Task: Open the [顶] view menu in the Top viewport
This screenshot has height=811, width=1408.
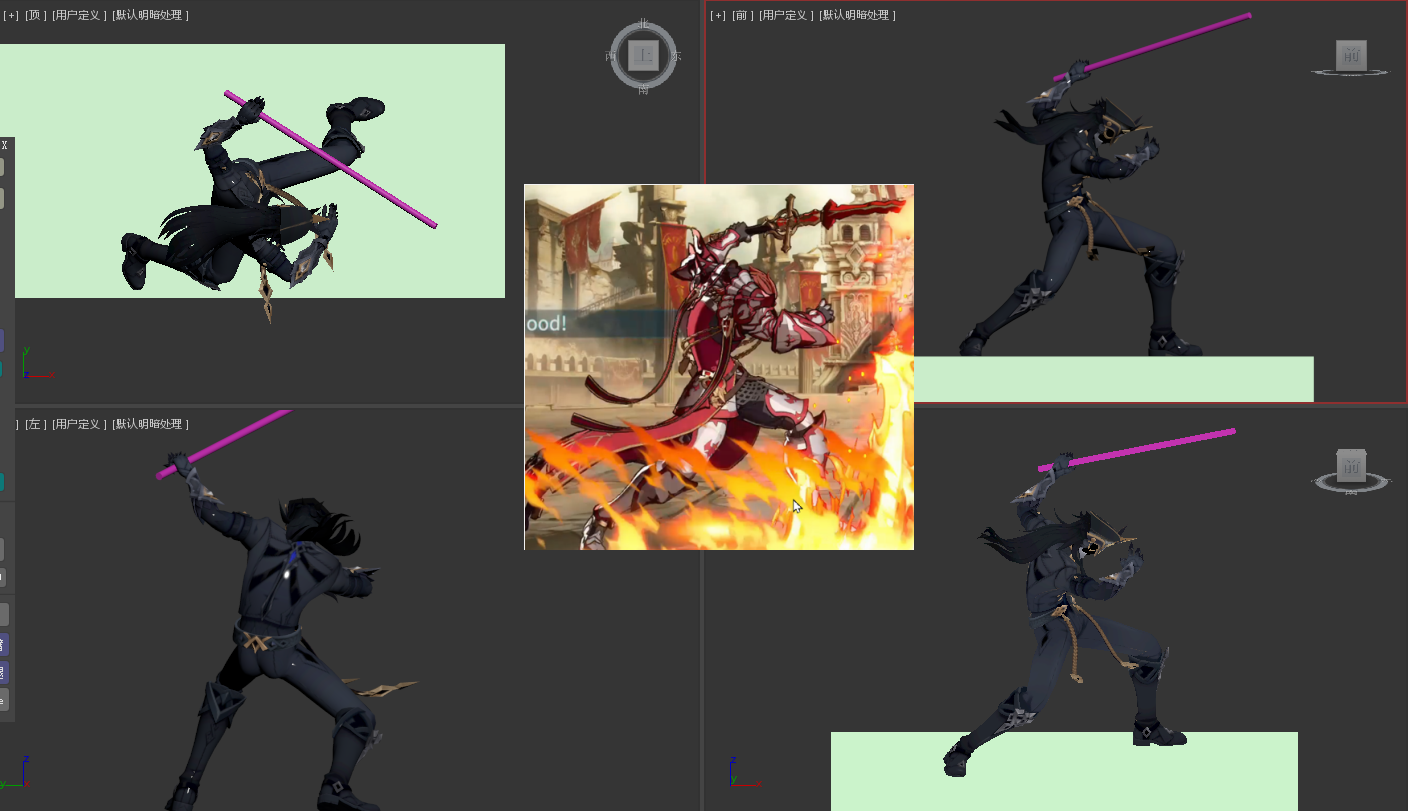Action: 36,15
